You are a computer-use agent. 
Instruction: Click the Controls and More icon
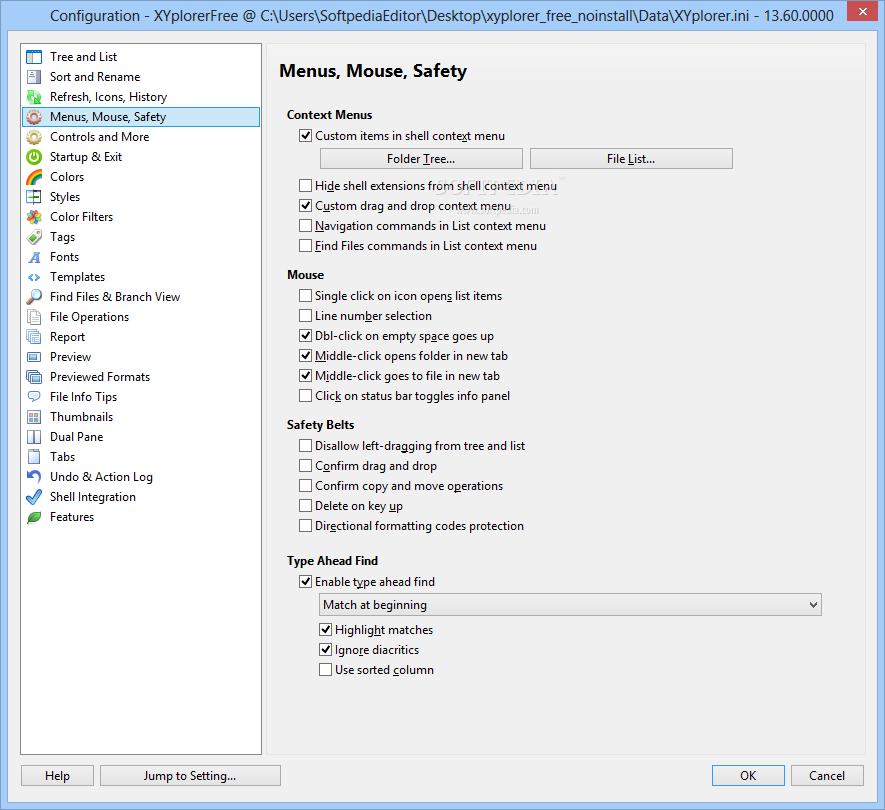click(34, 137)
